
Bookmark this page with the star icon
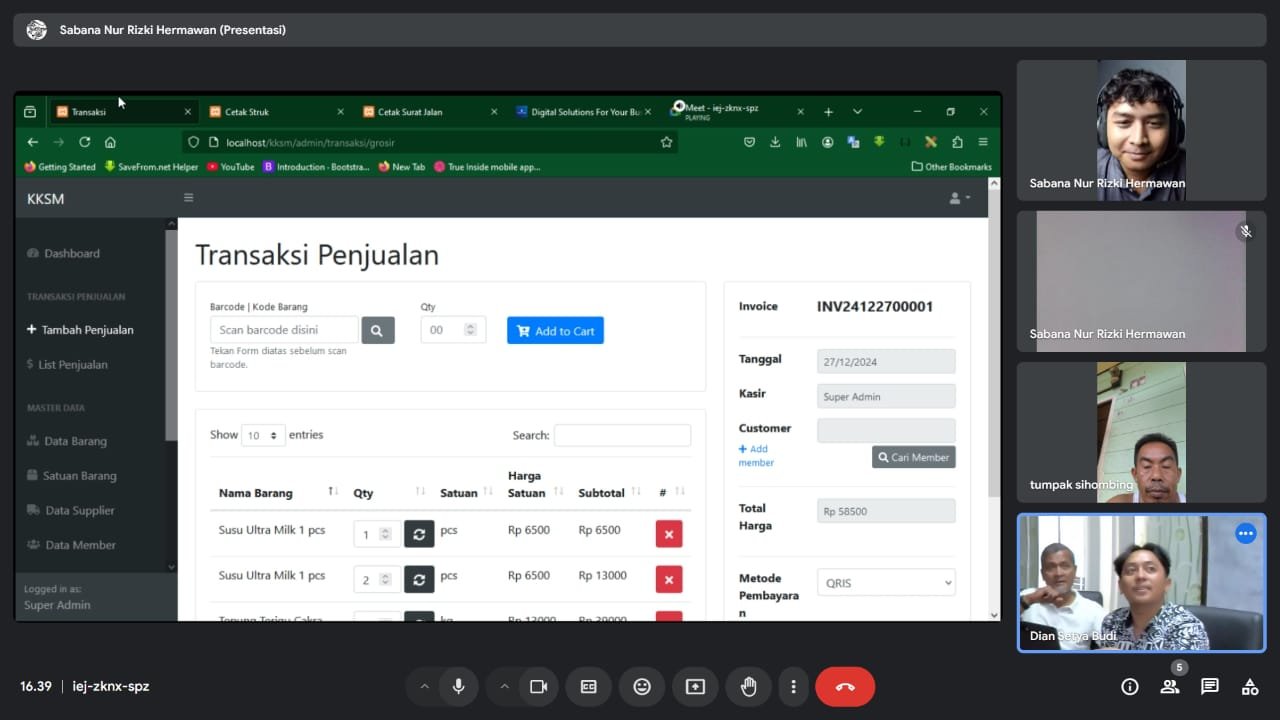(x=666, y=142)
